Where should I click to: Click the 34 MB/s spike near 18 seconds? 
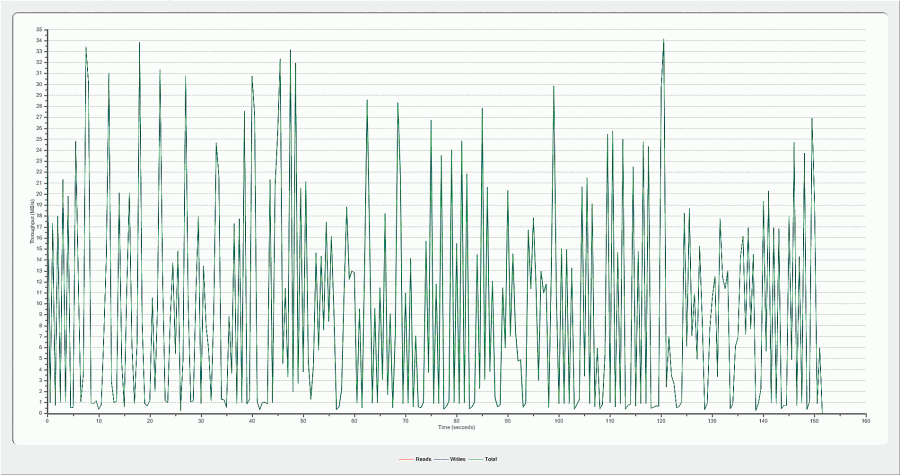point(139,43)
